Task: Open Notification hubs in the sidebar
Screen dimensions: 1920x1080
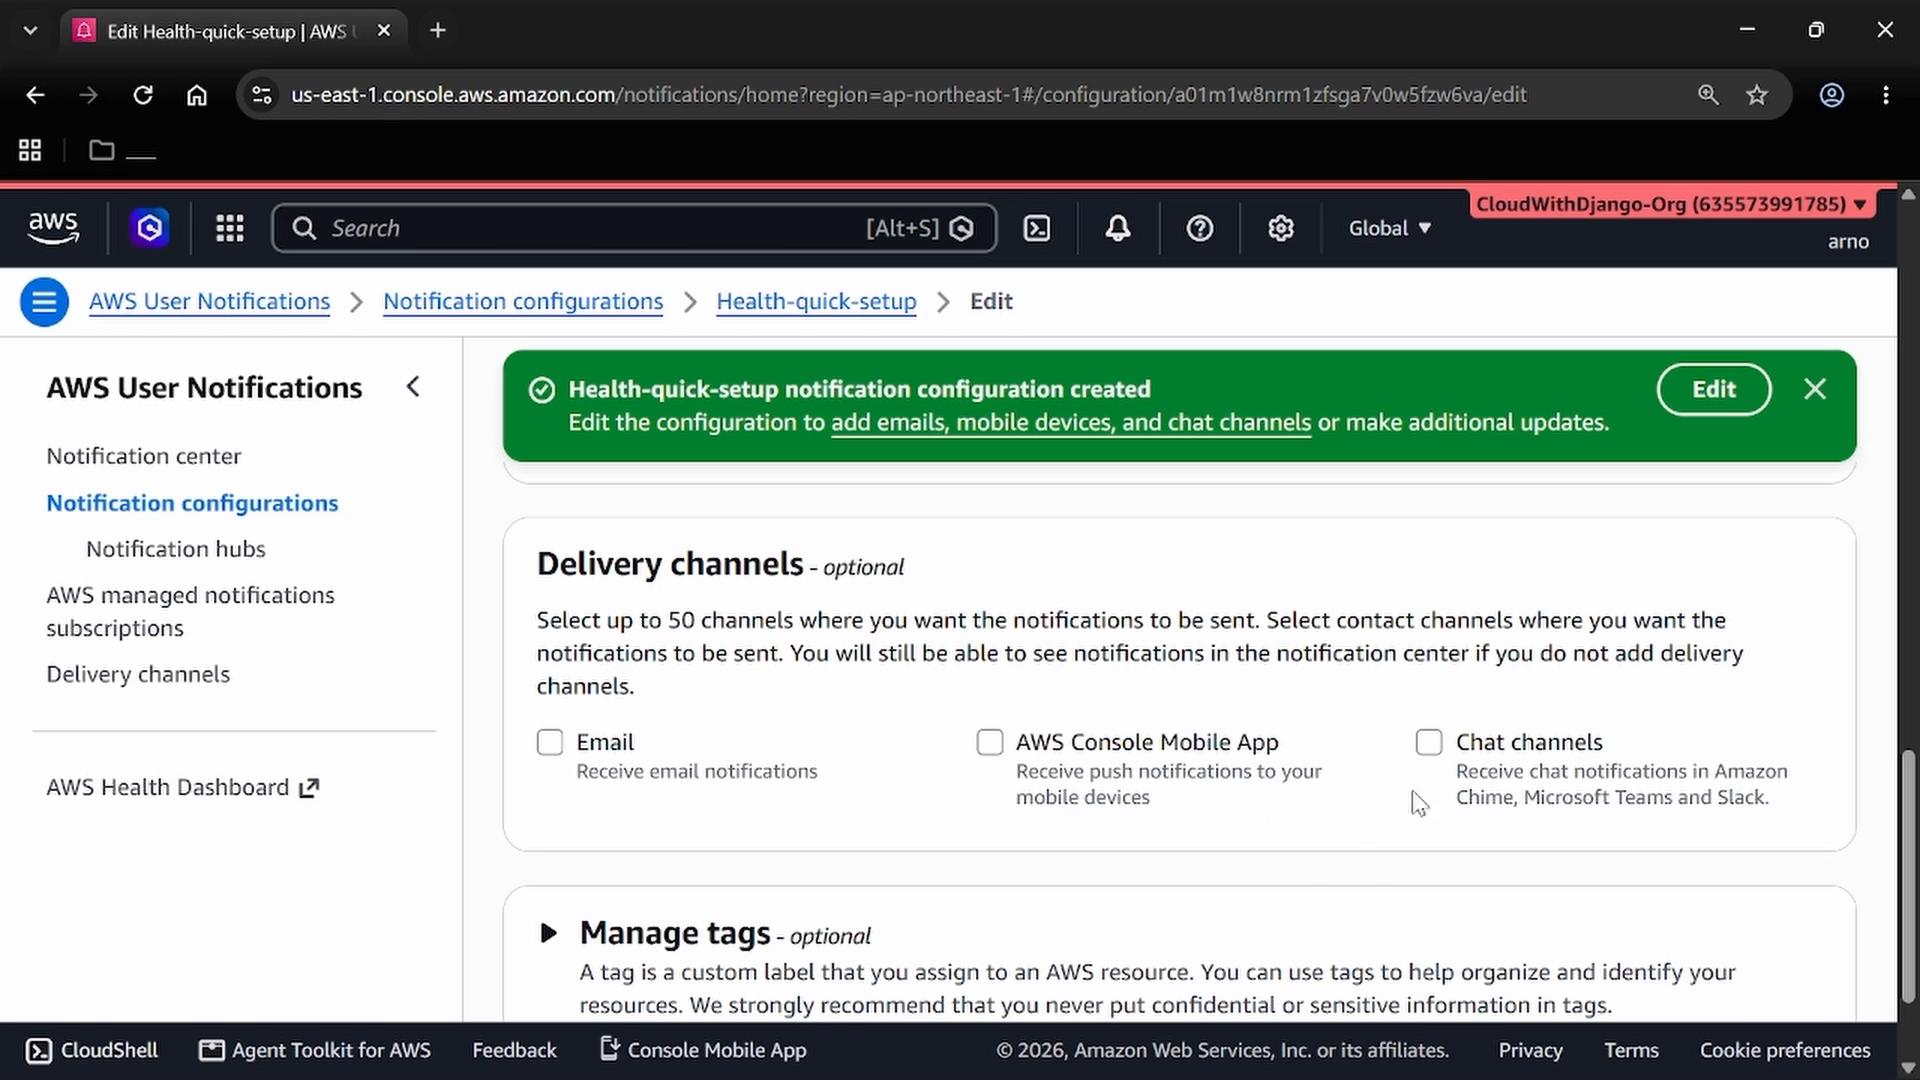Action: [176, 549]
